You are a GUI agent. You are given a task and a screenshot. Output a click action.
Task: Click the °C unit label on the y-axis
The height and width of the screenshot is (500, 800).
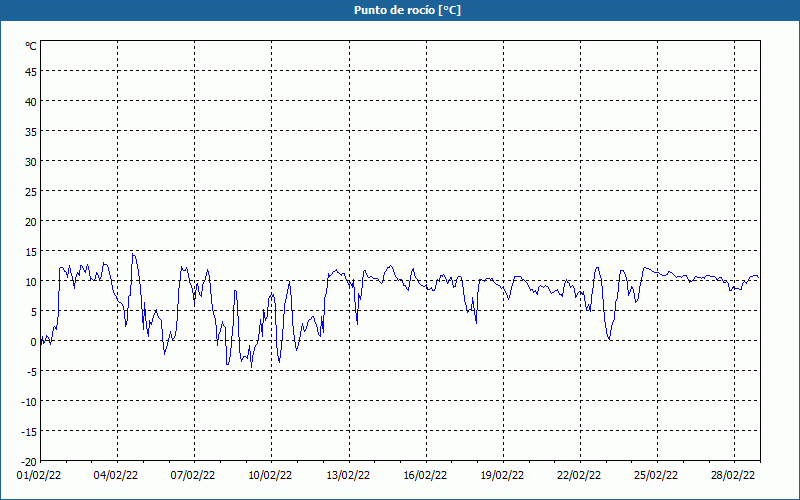31,46
